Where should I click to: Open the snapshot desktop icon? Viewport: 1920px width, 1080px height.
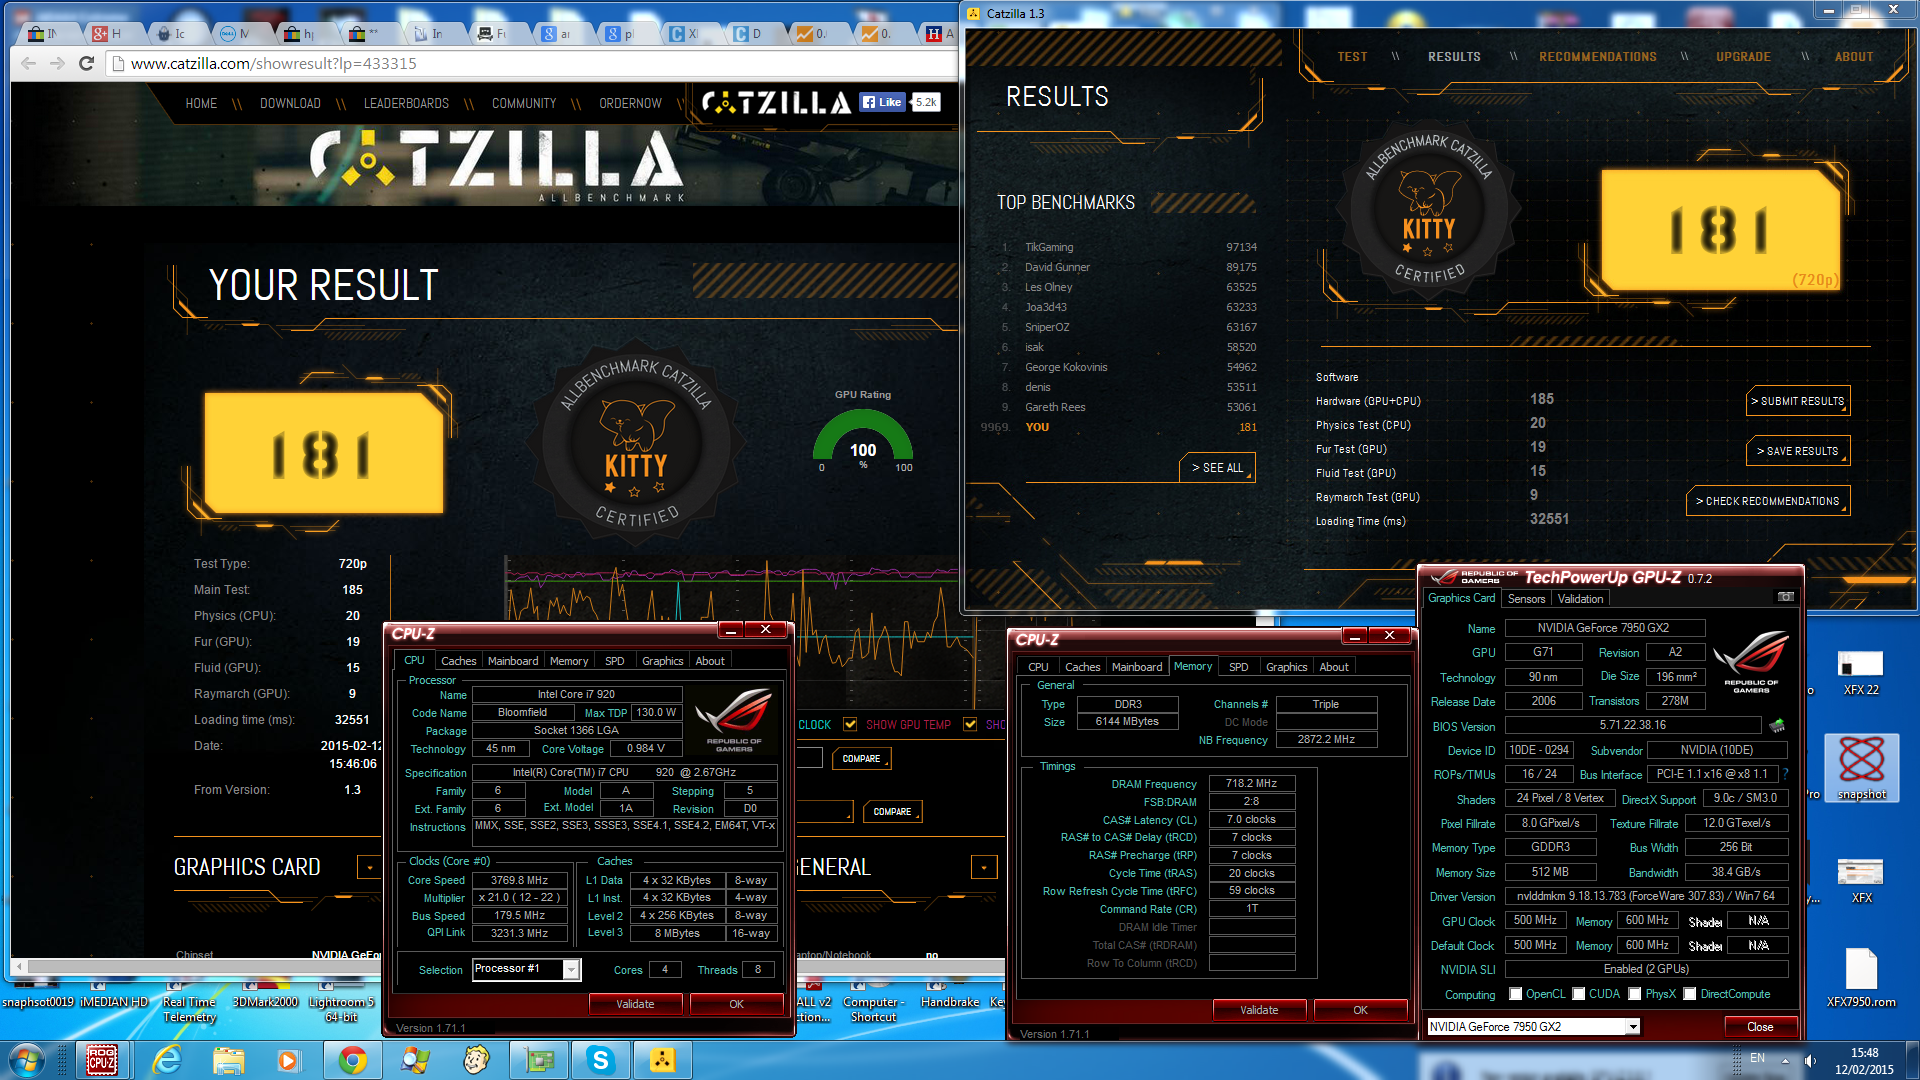(x=1861, y=768)
